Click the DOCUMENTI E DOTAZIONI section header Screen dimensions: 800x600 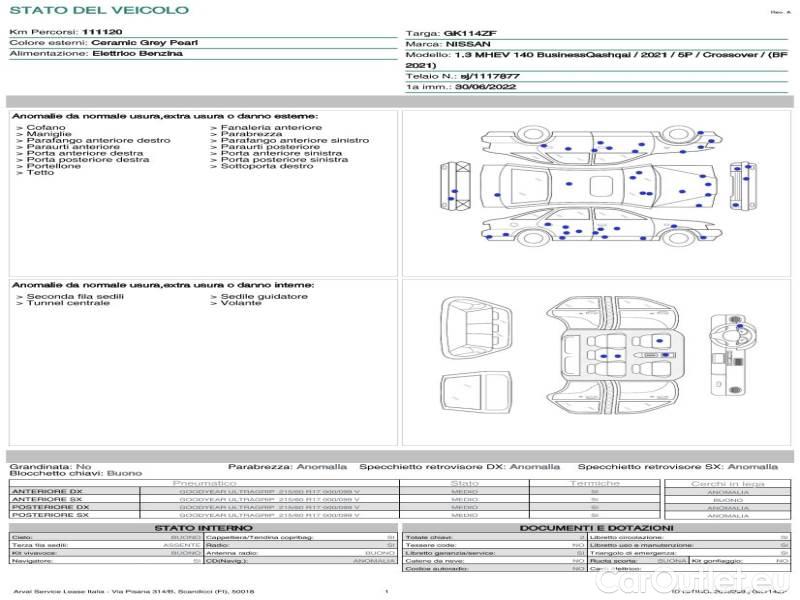pyautogui.click(x=595, y=527)
